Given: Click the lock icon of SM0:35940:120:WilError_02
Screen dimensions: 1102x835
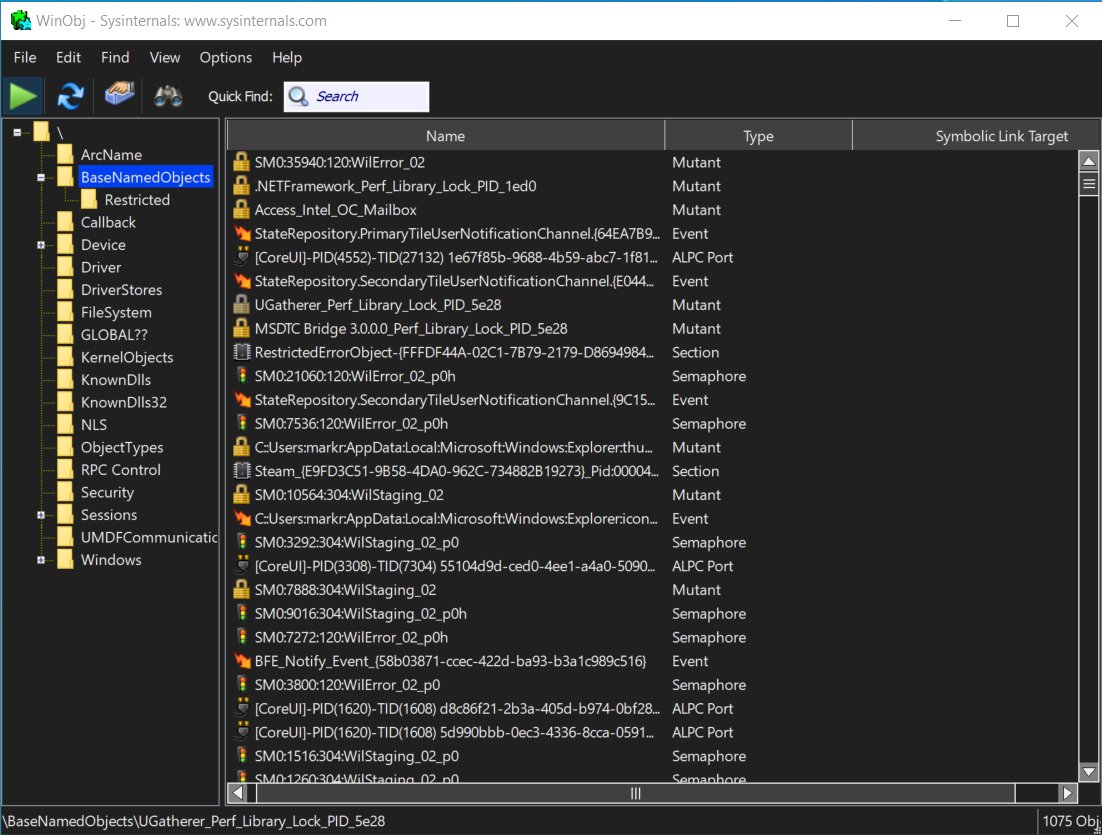Looking at the screenshot, I should (241, 162).
